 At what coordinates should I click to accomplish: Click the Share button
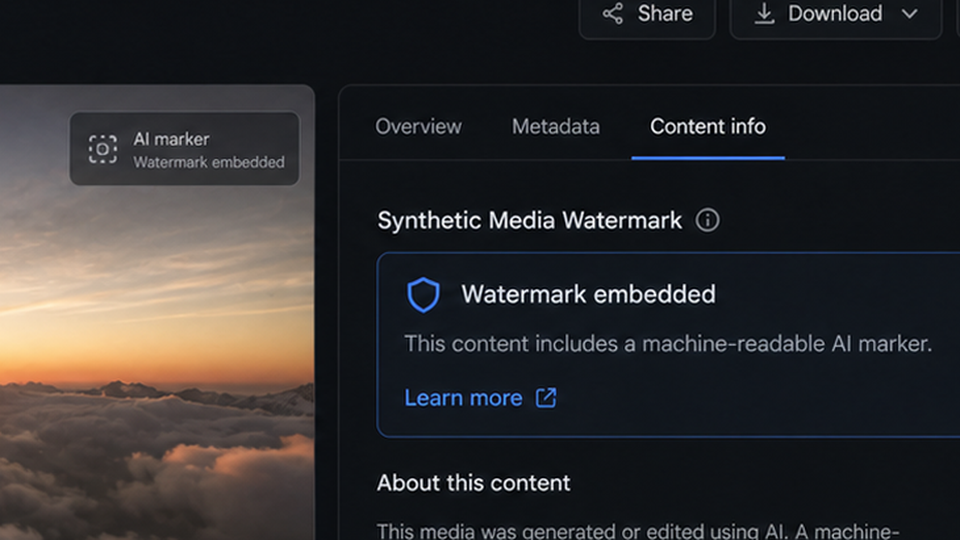pos(647,15)
